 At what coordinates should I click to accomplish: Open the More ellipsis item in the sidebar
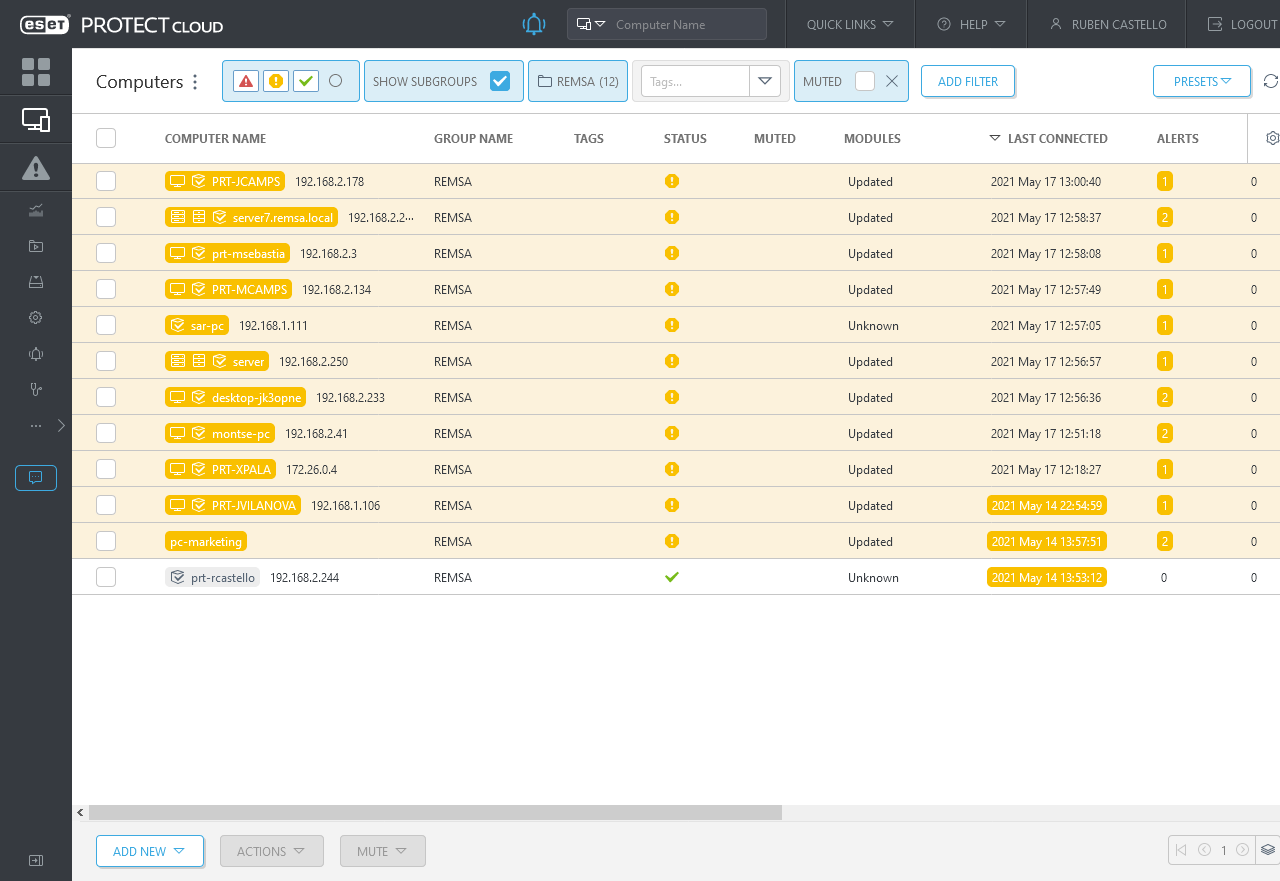pos(36,426)
